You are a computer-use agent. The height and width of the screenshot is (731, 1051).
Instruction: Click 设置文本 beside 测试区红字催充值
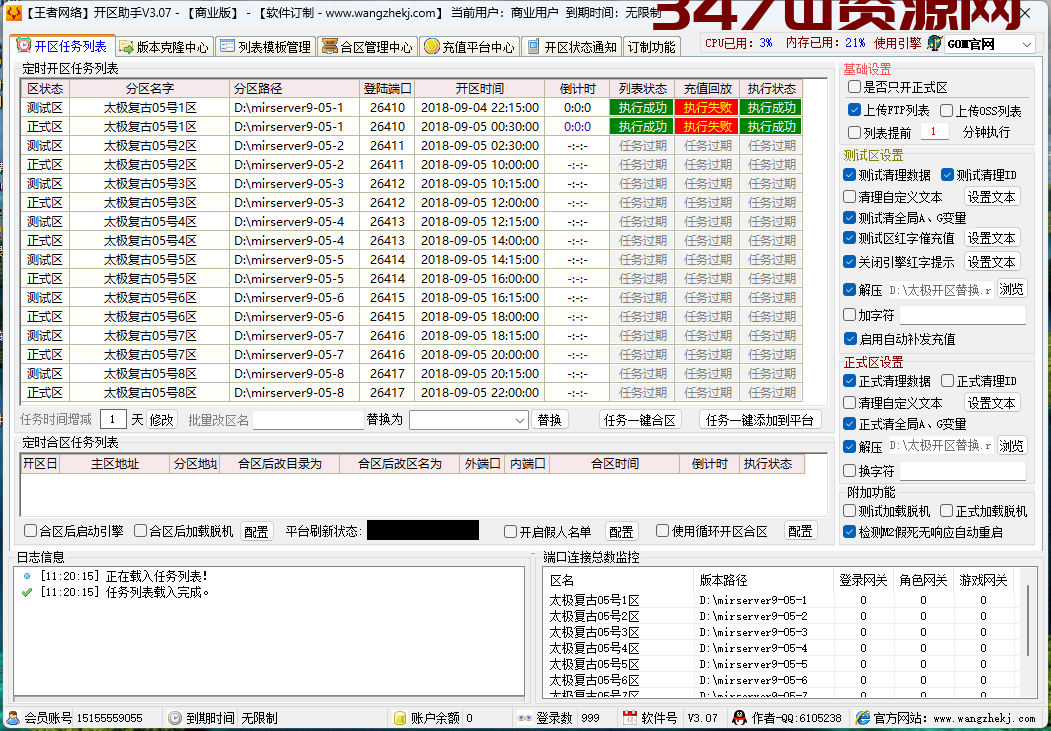(x=992, y=238)
